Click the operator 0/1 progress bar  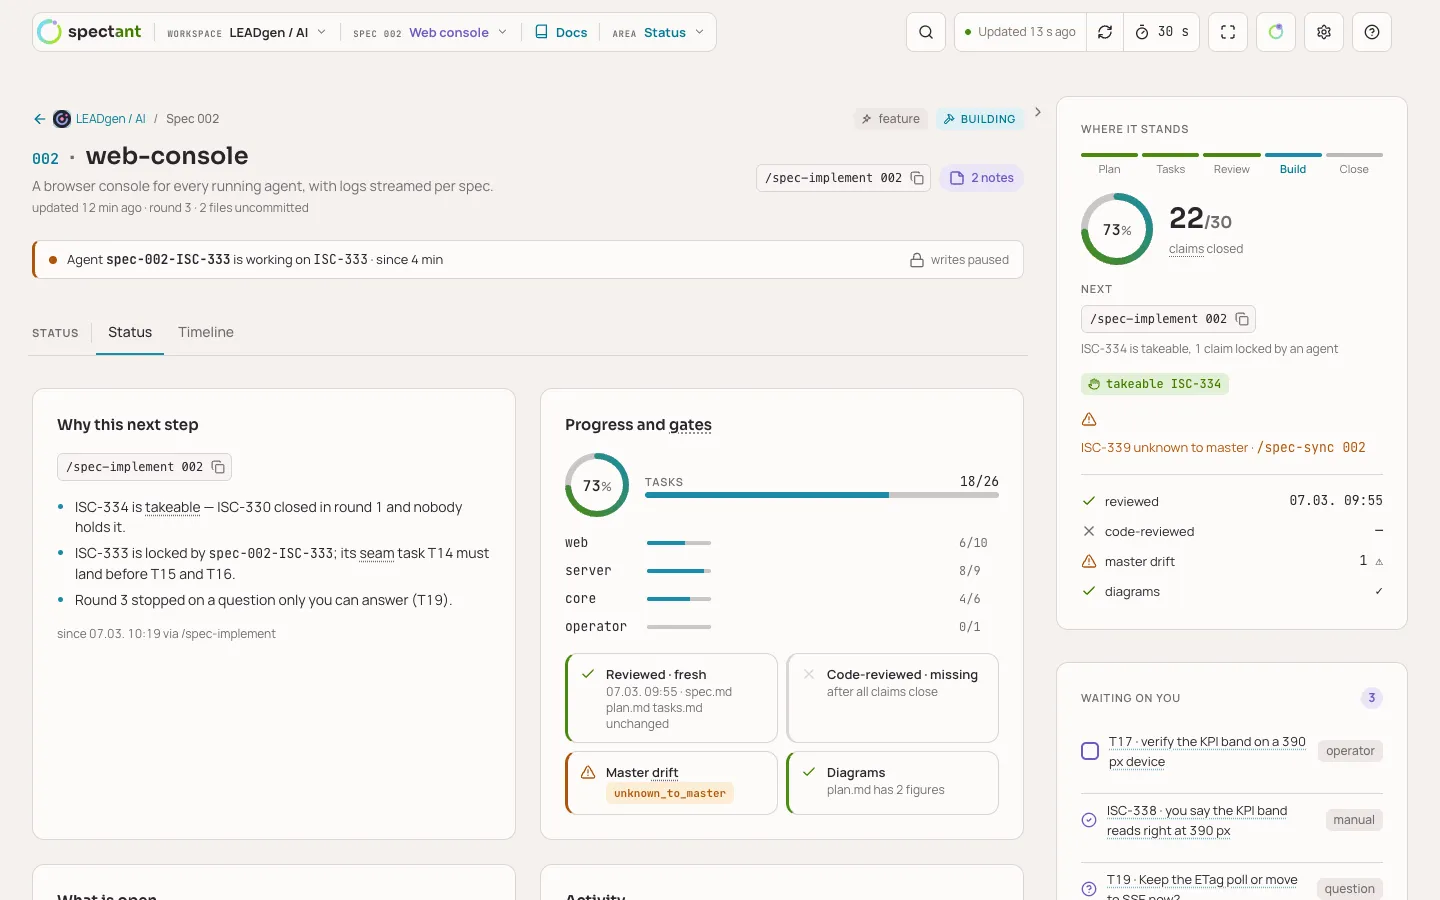tap(679, 627)
